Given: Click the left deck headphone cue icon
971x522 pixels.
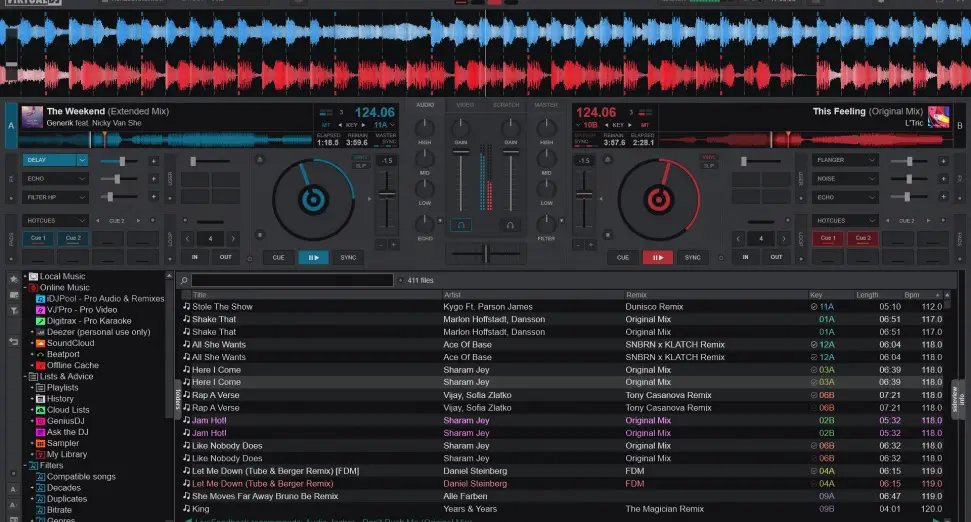Looking at the screenshot, I should pos(461,225).
